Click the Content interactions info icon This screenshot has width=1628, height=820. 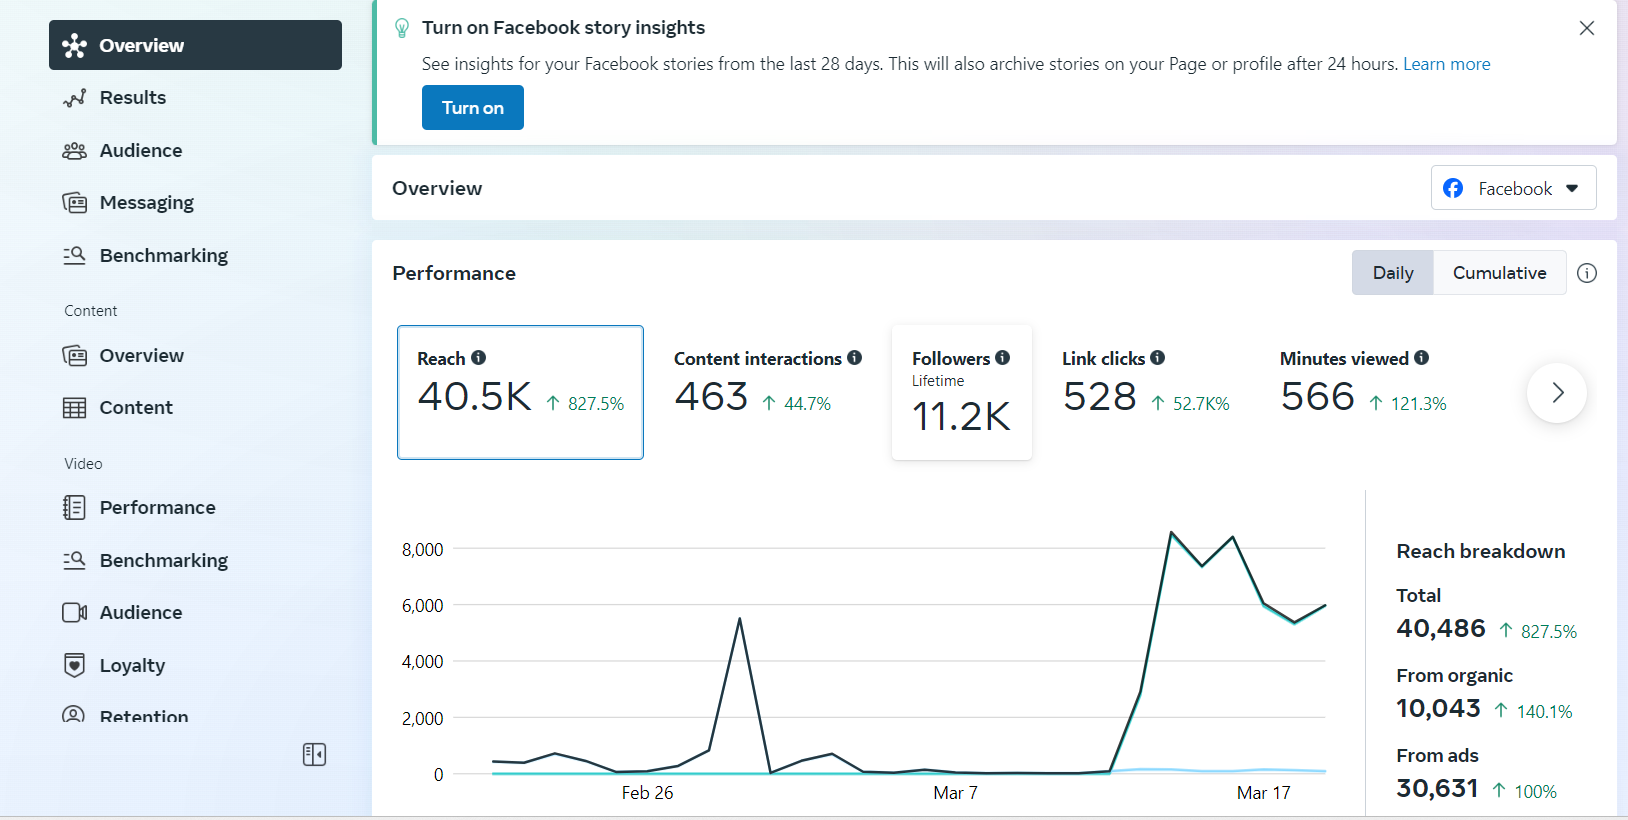[854, 358]
